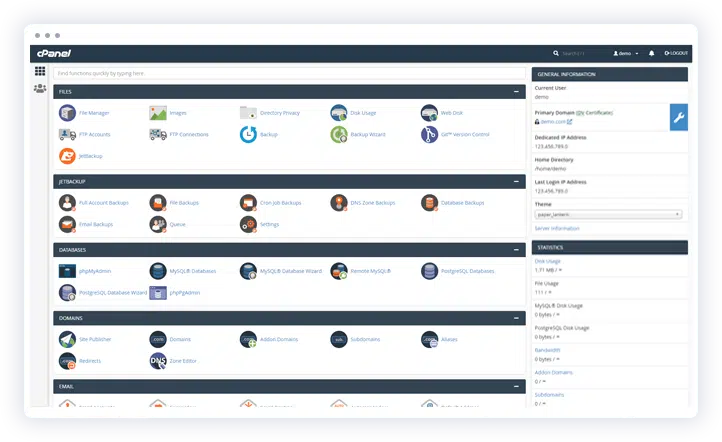The width and height of the screenshot is (722, 442).
Task: Launch phpMyAdmin from Databases
Action: [67, 271]
